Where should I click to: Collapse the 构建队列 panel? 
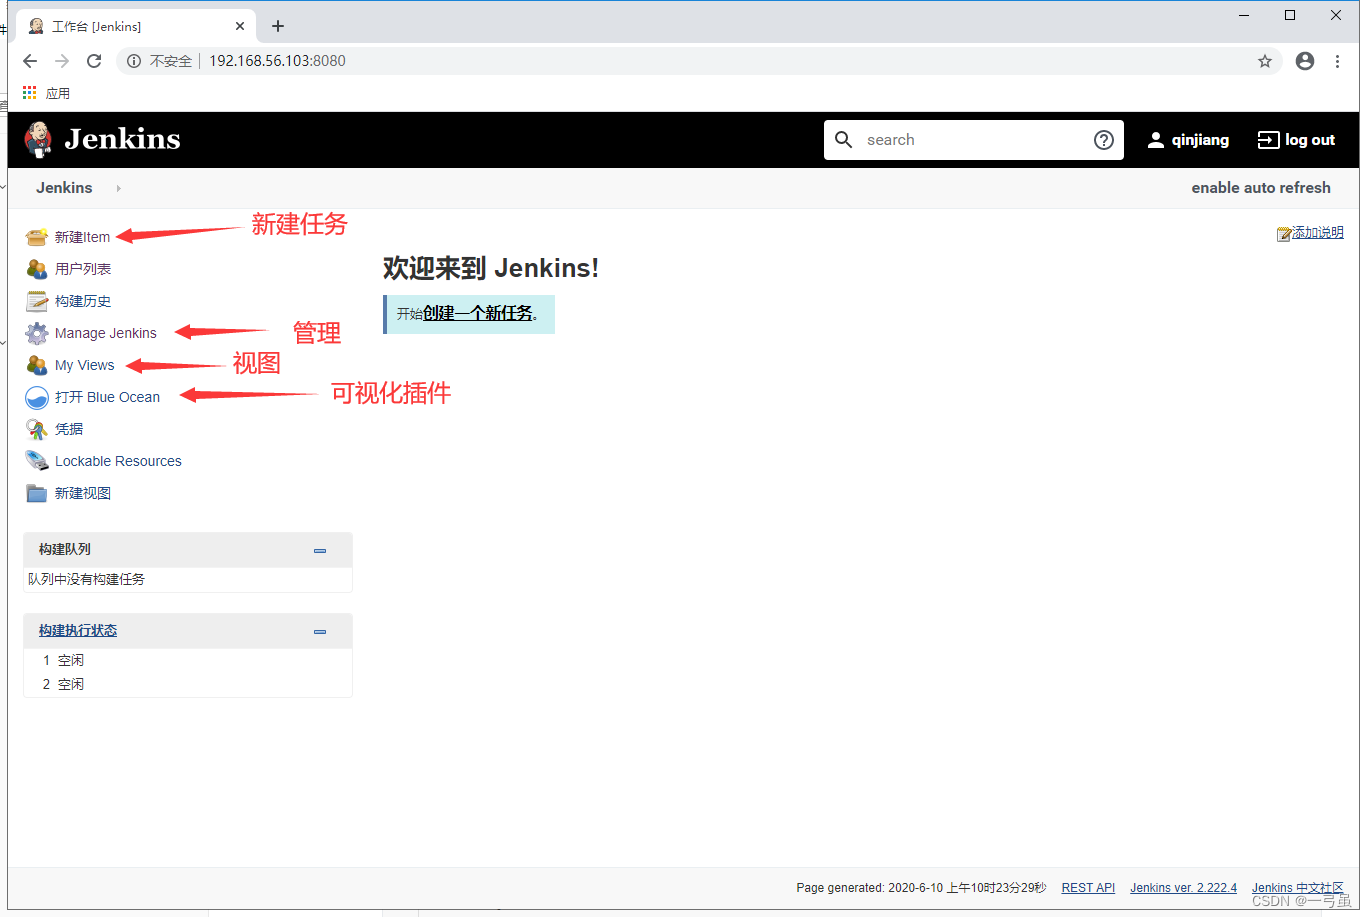coord(320,551)
